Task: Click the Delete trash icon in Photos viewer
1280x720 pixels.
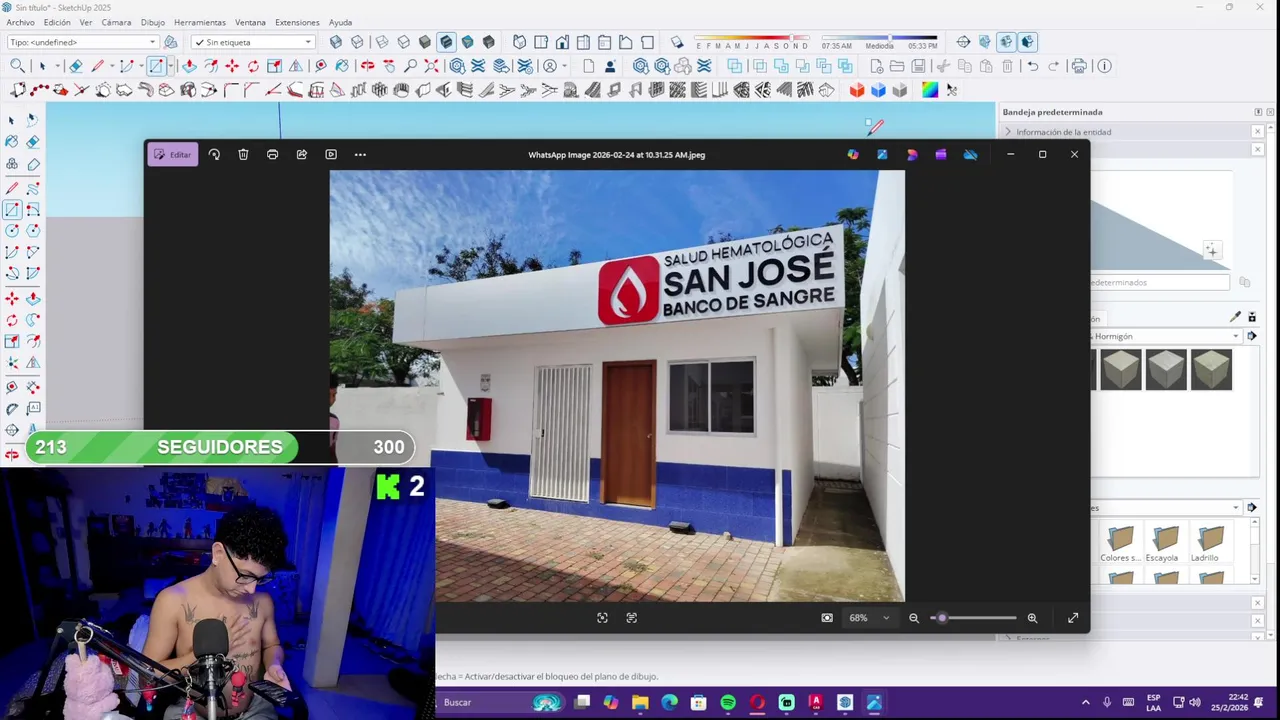Action: [x=243, y=154]
